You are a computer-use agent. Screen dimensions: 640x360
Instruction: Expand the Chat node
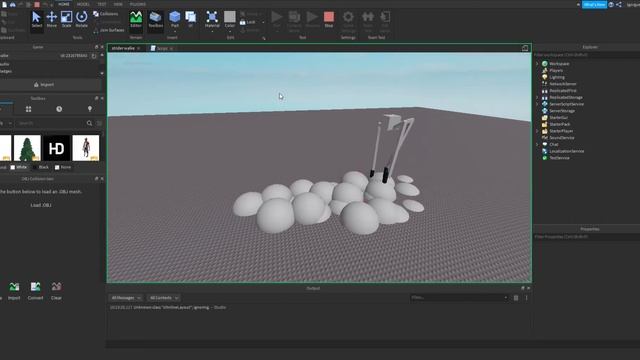(x=537, y=144)
